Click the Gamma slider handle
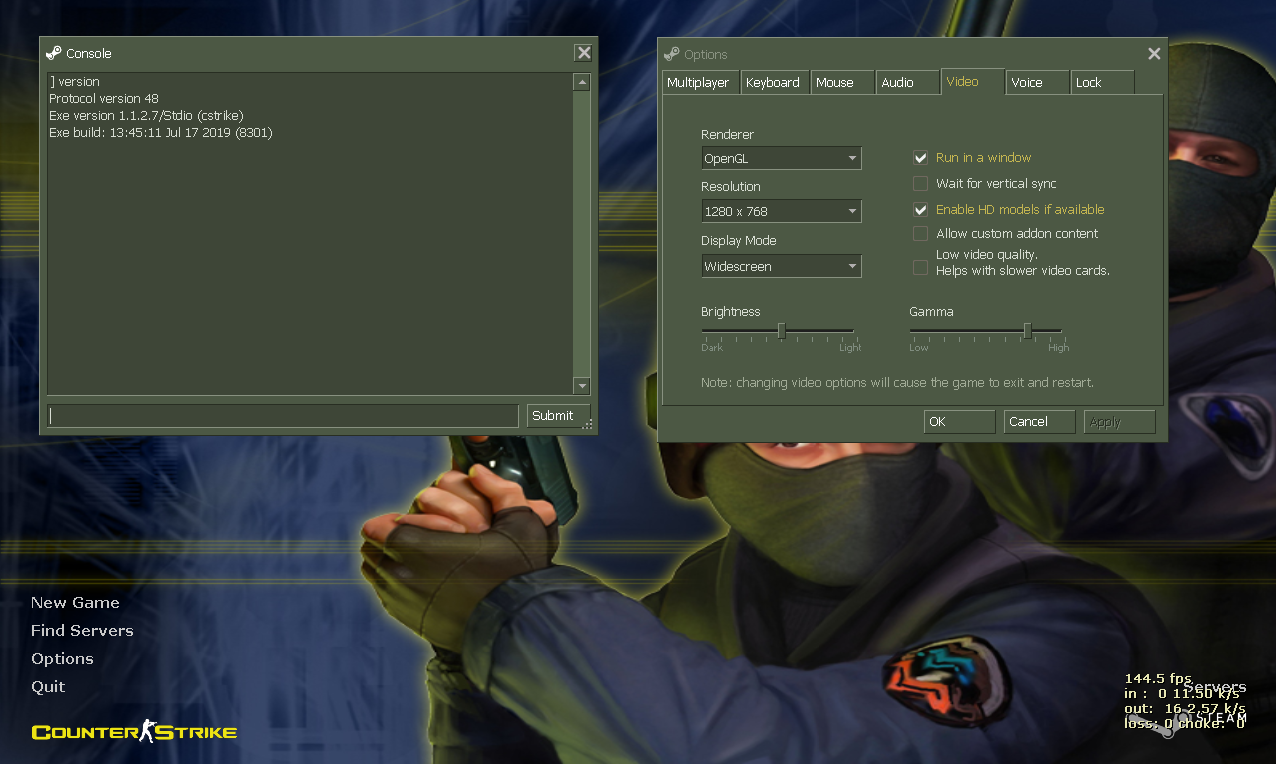1276x764 pixels. pyautogui.click(x=1027, y=331)
